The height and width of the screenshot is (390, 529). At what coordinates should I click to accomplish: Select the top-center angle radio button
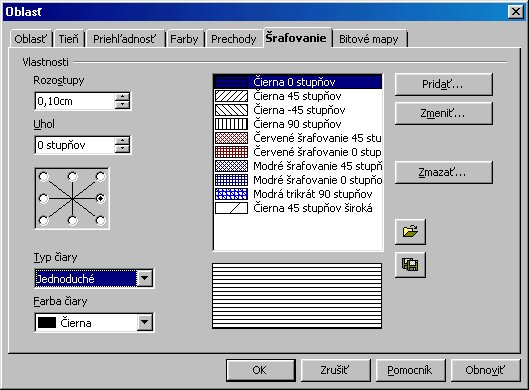[x=73, y=176]
